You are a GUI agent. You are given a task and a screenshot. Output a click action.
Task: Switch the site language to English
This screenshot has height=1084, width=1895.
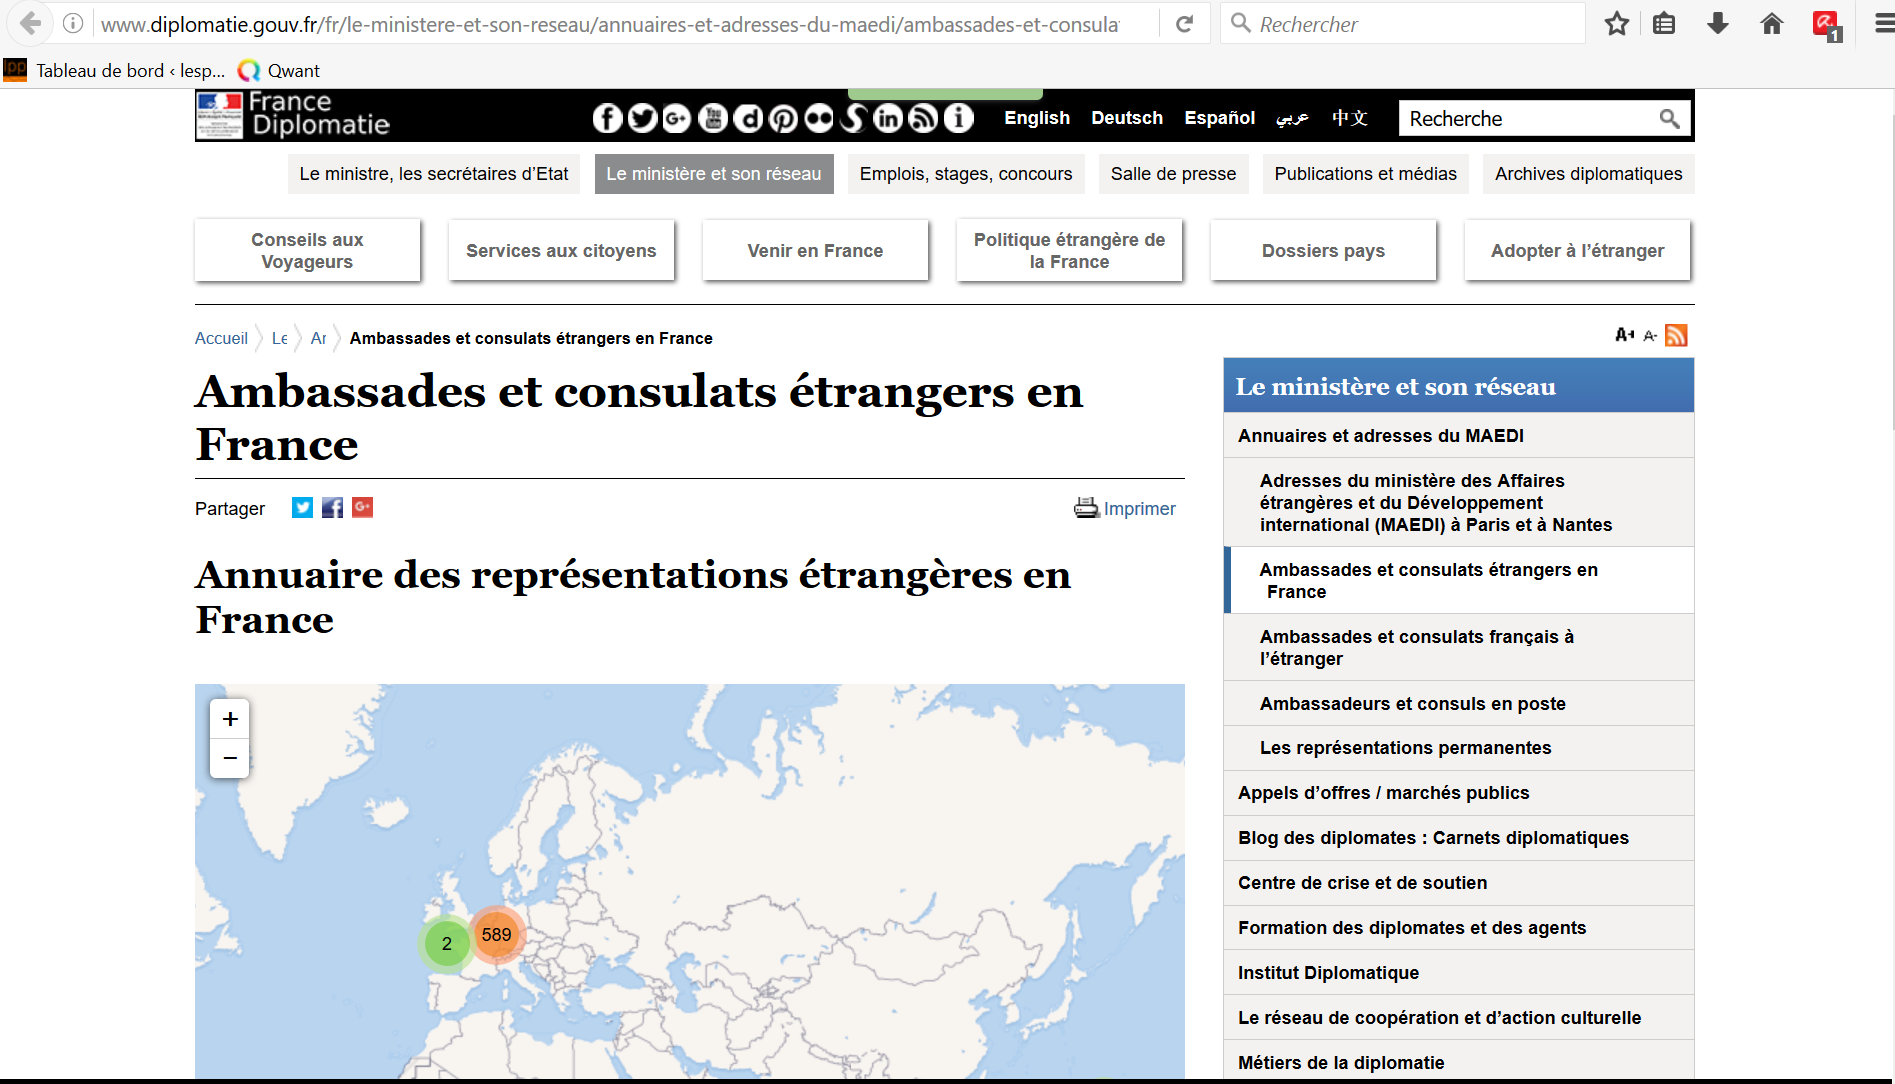[x=1036, y=118]
